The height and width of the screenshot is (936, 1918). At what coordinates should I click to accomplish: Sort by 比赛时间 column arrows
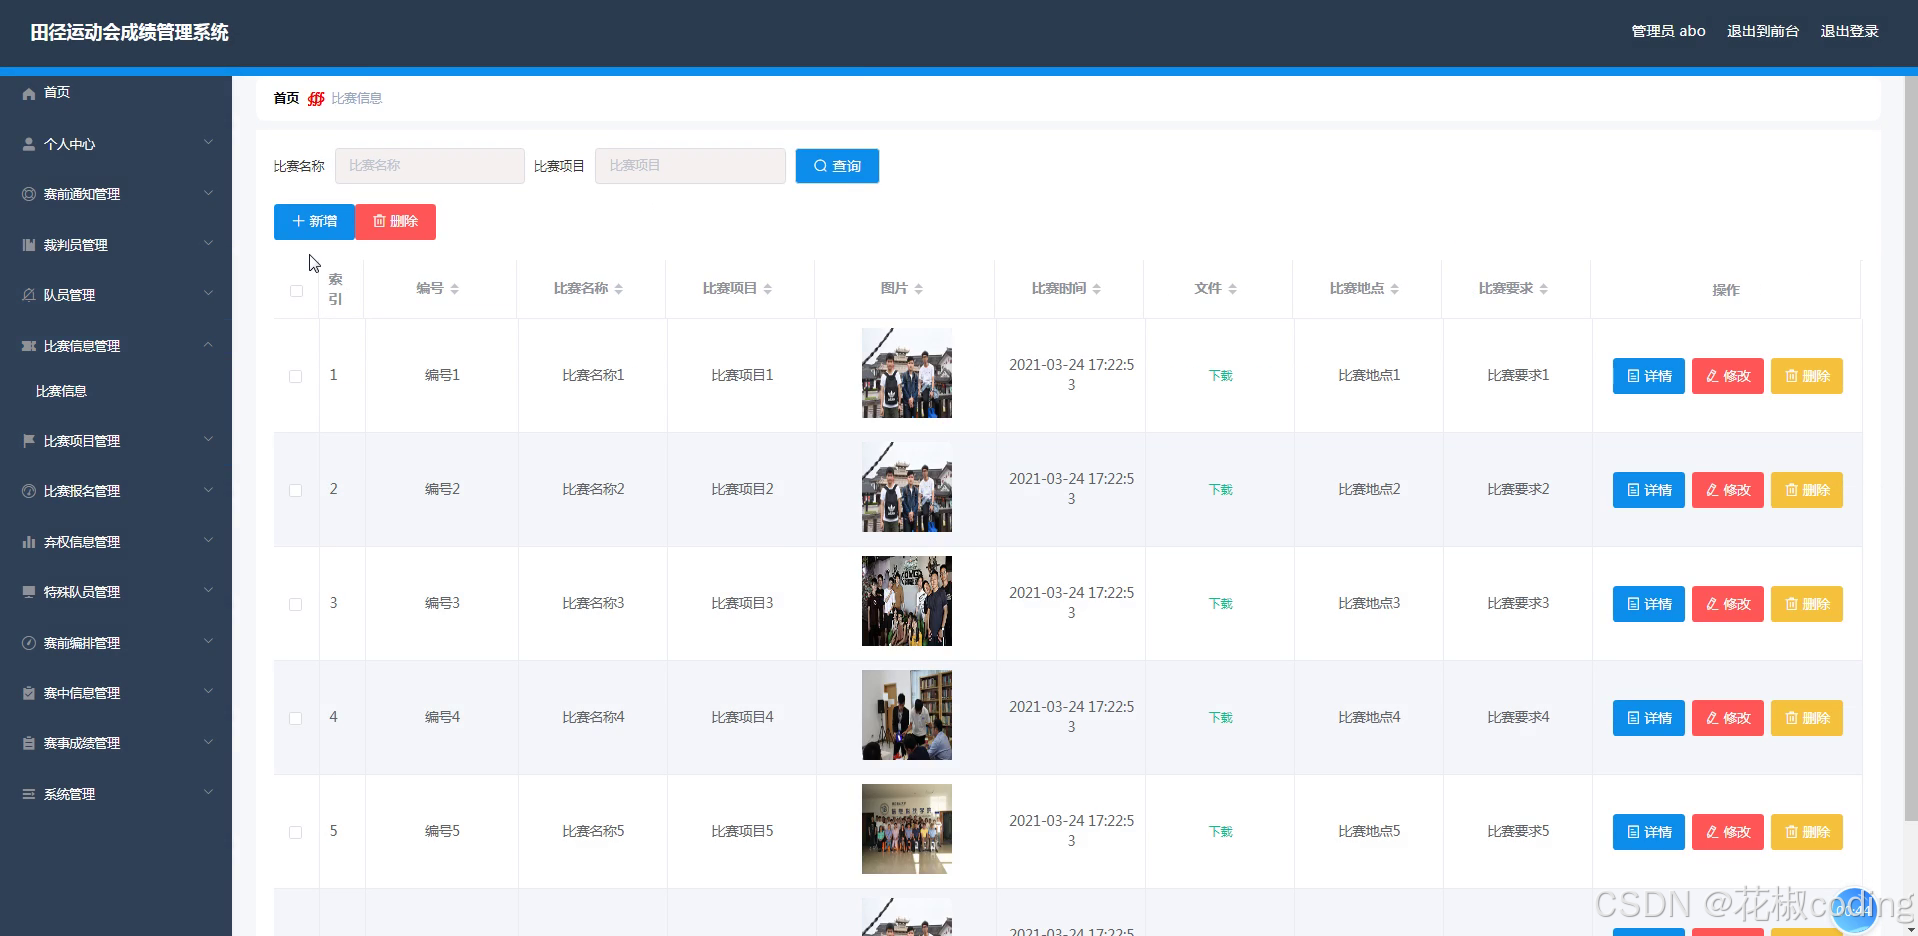[x=1097, y=289]
